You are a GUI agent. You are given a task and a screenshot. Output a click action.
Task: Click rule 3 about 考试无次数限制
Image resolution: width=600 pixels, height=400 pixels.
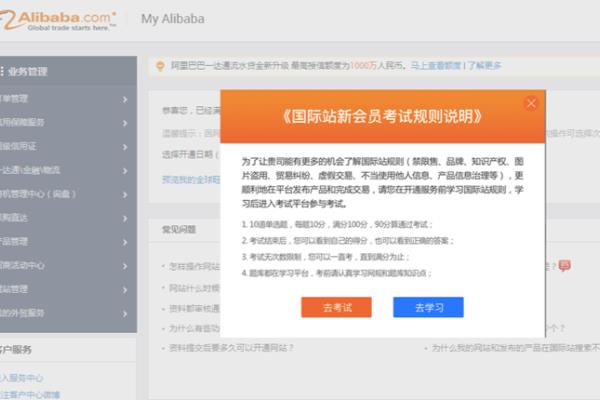[x=325, y=257]
